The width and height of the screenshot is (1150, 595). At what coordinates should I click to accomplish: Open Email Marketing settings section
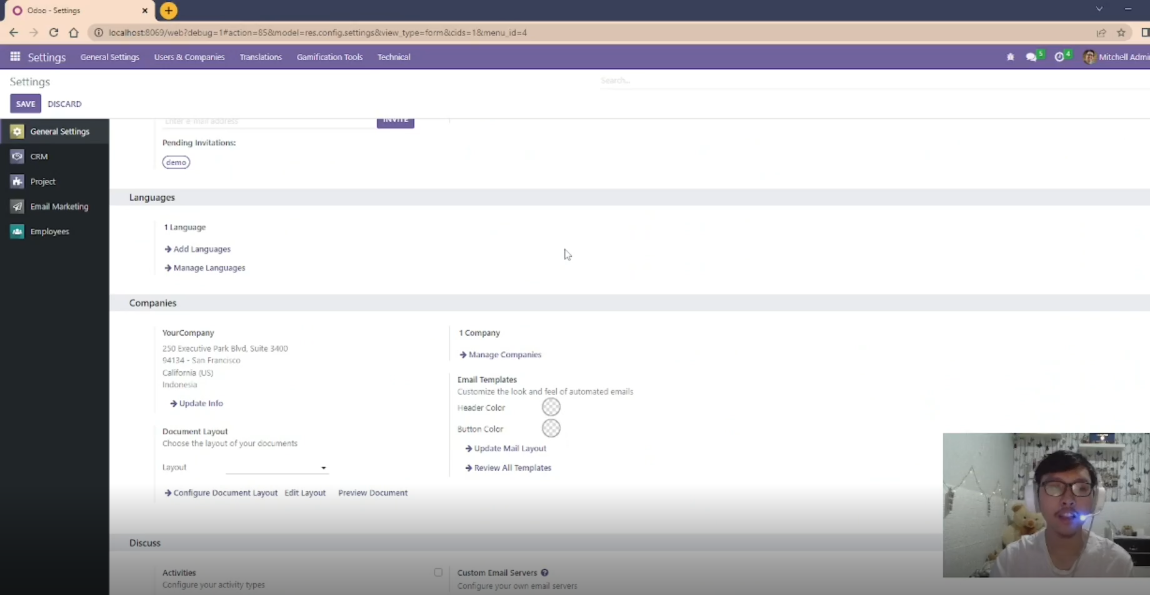point(59,206)
